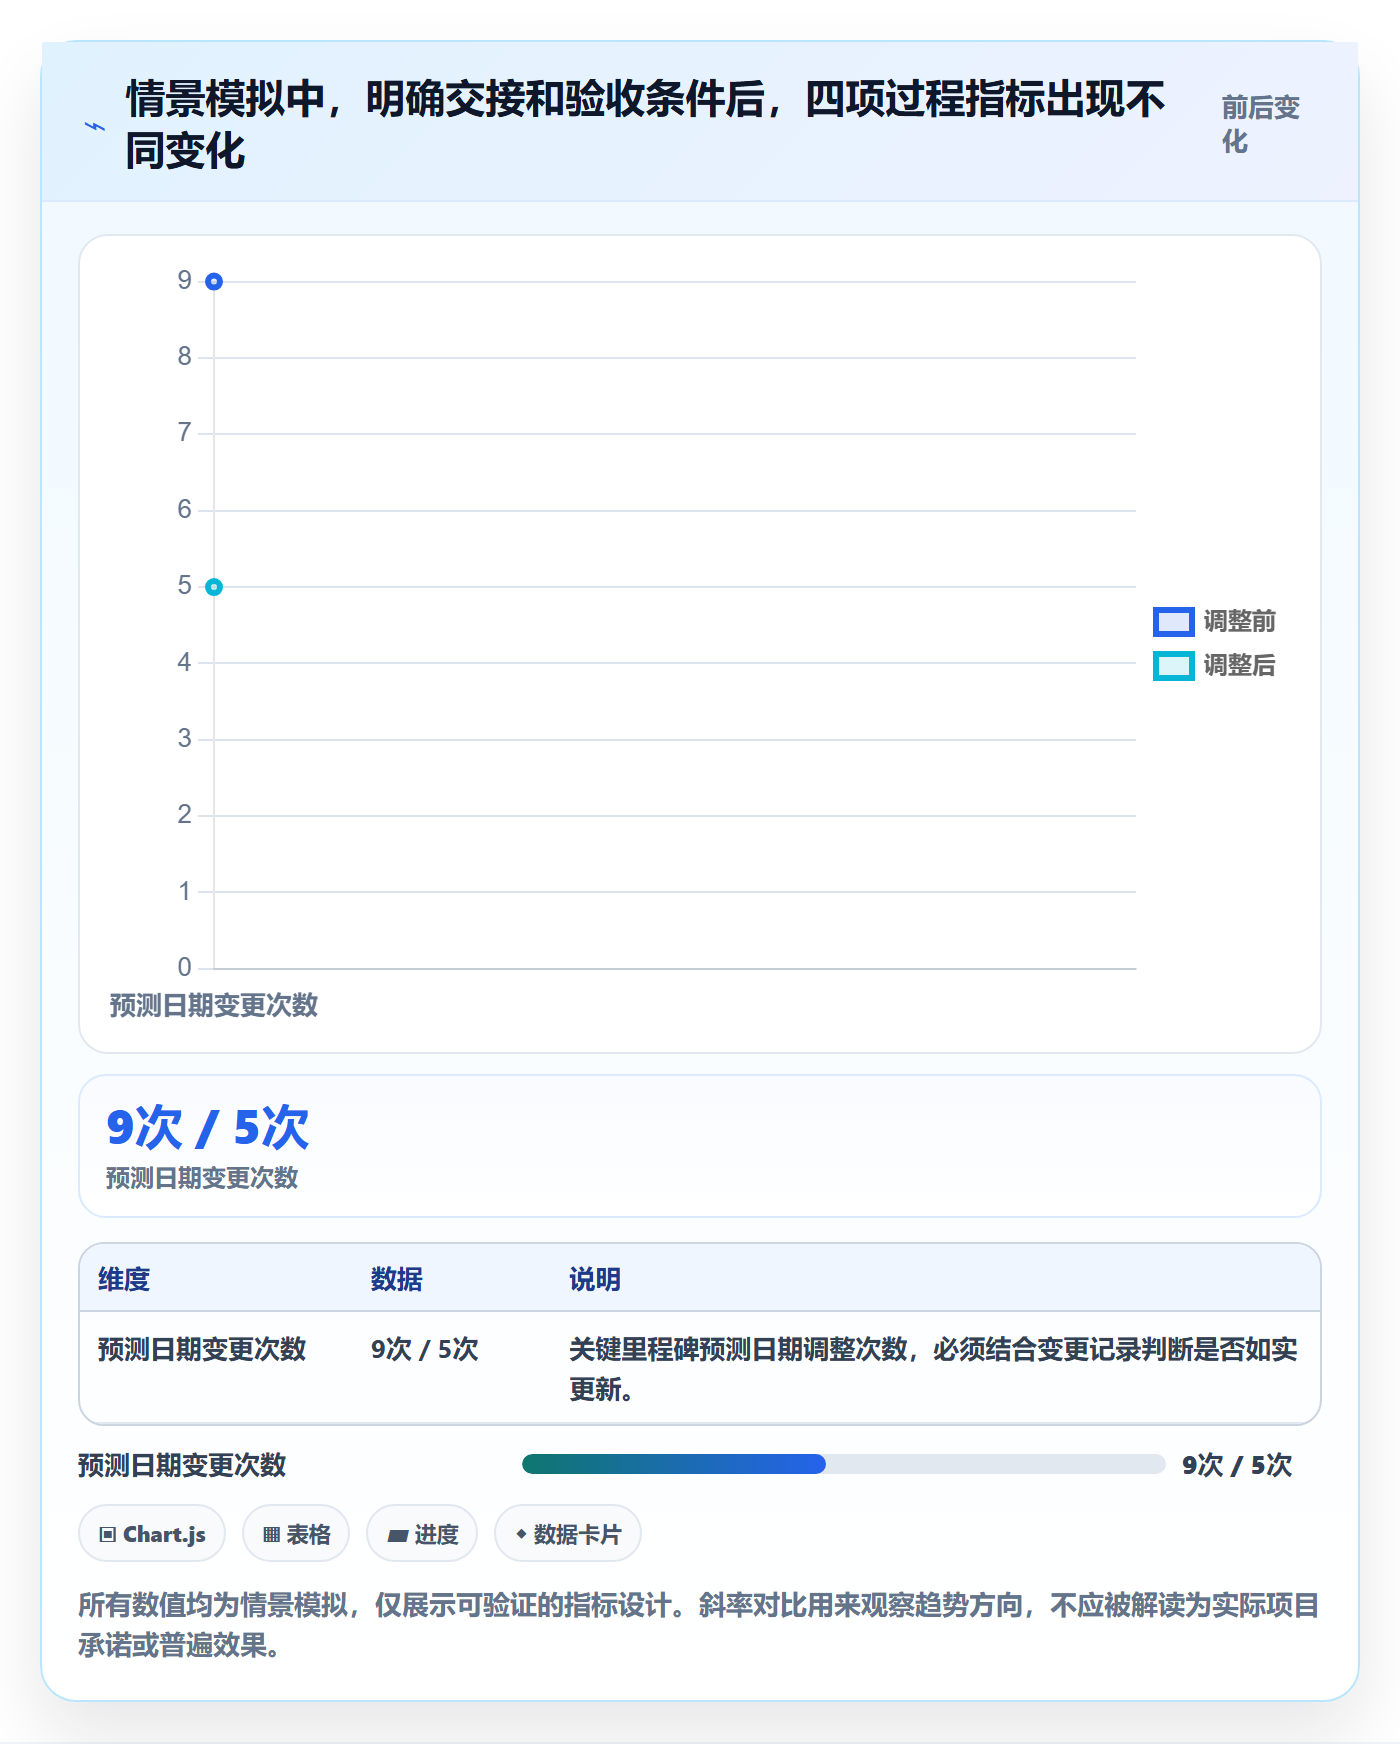Click the 说明 column header
This screenshot has width=1400, height=1744.
pyautogui.click(x=595, y=1279)
